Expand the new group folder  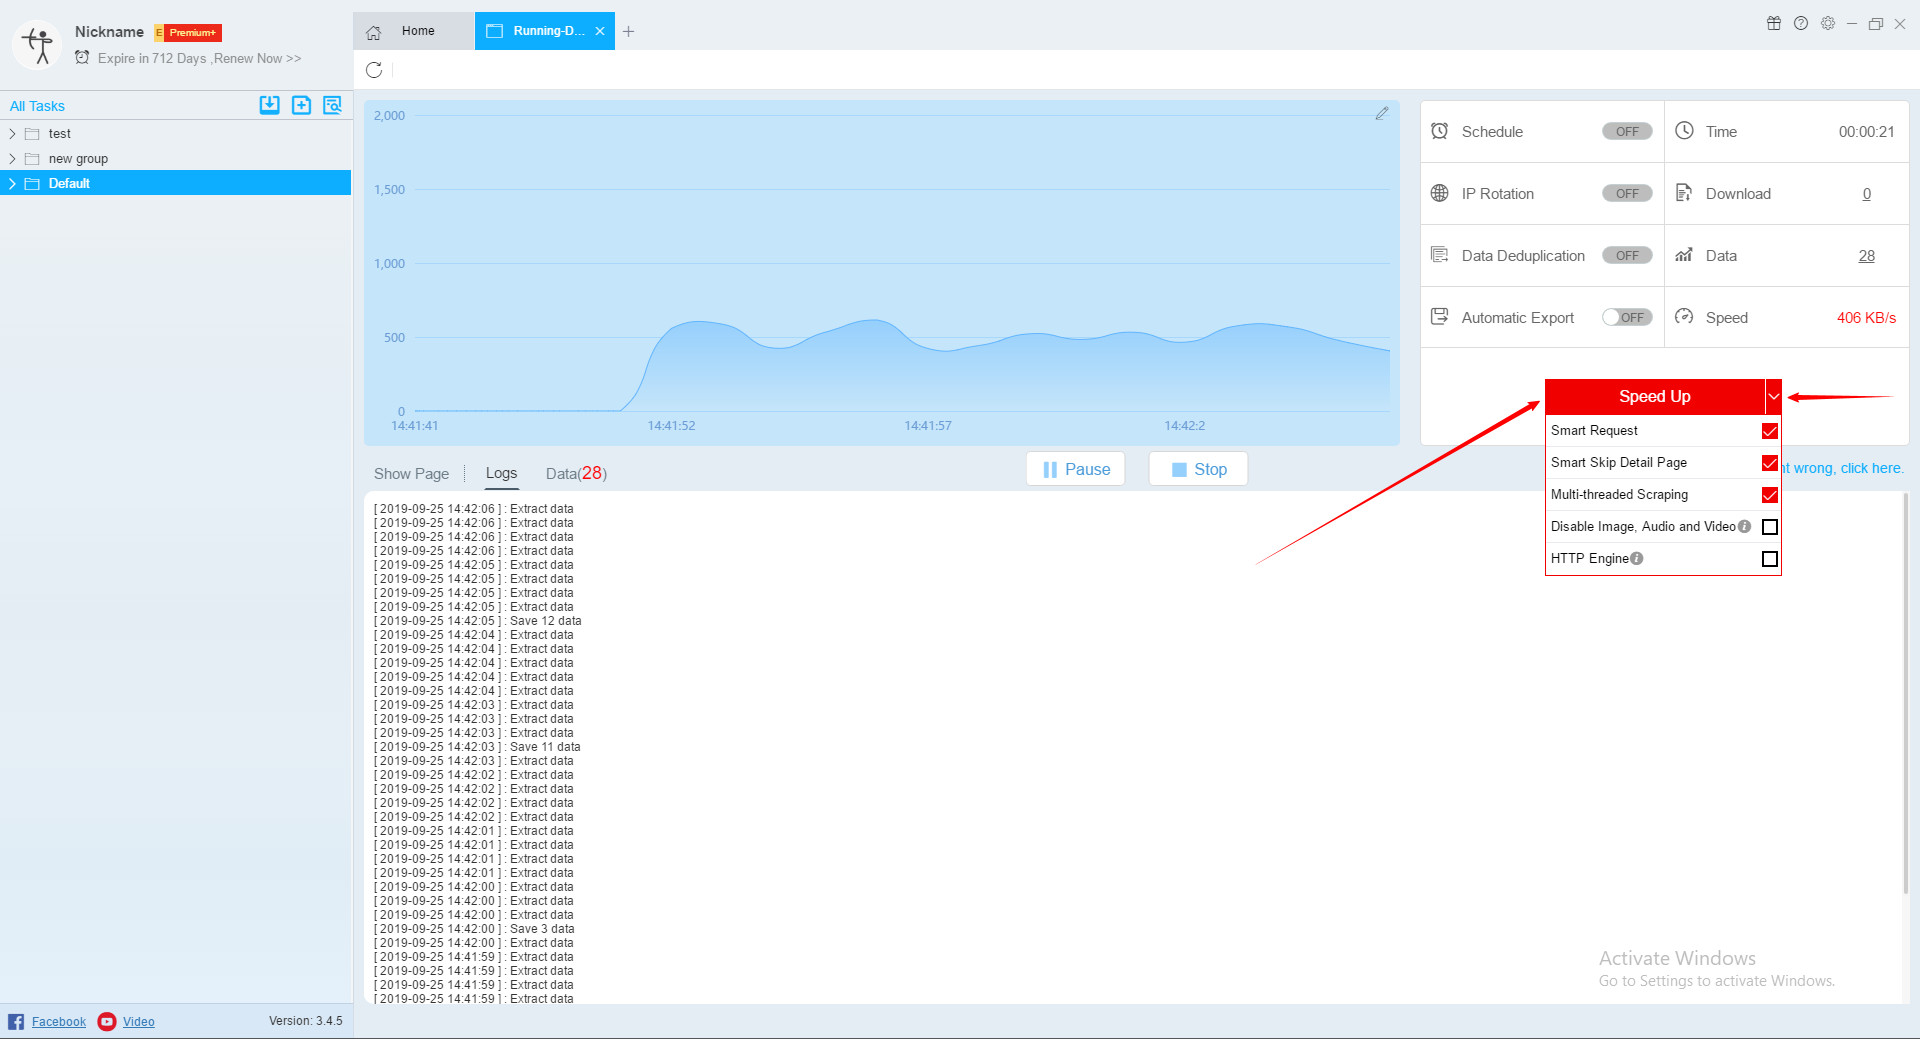coord(12,159)
